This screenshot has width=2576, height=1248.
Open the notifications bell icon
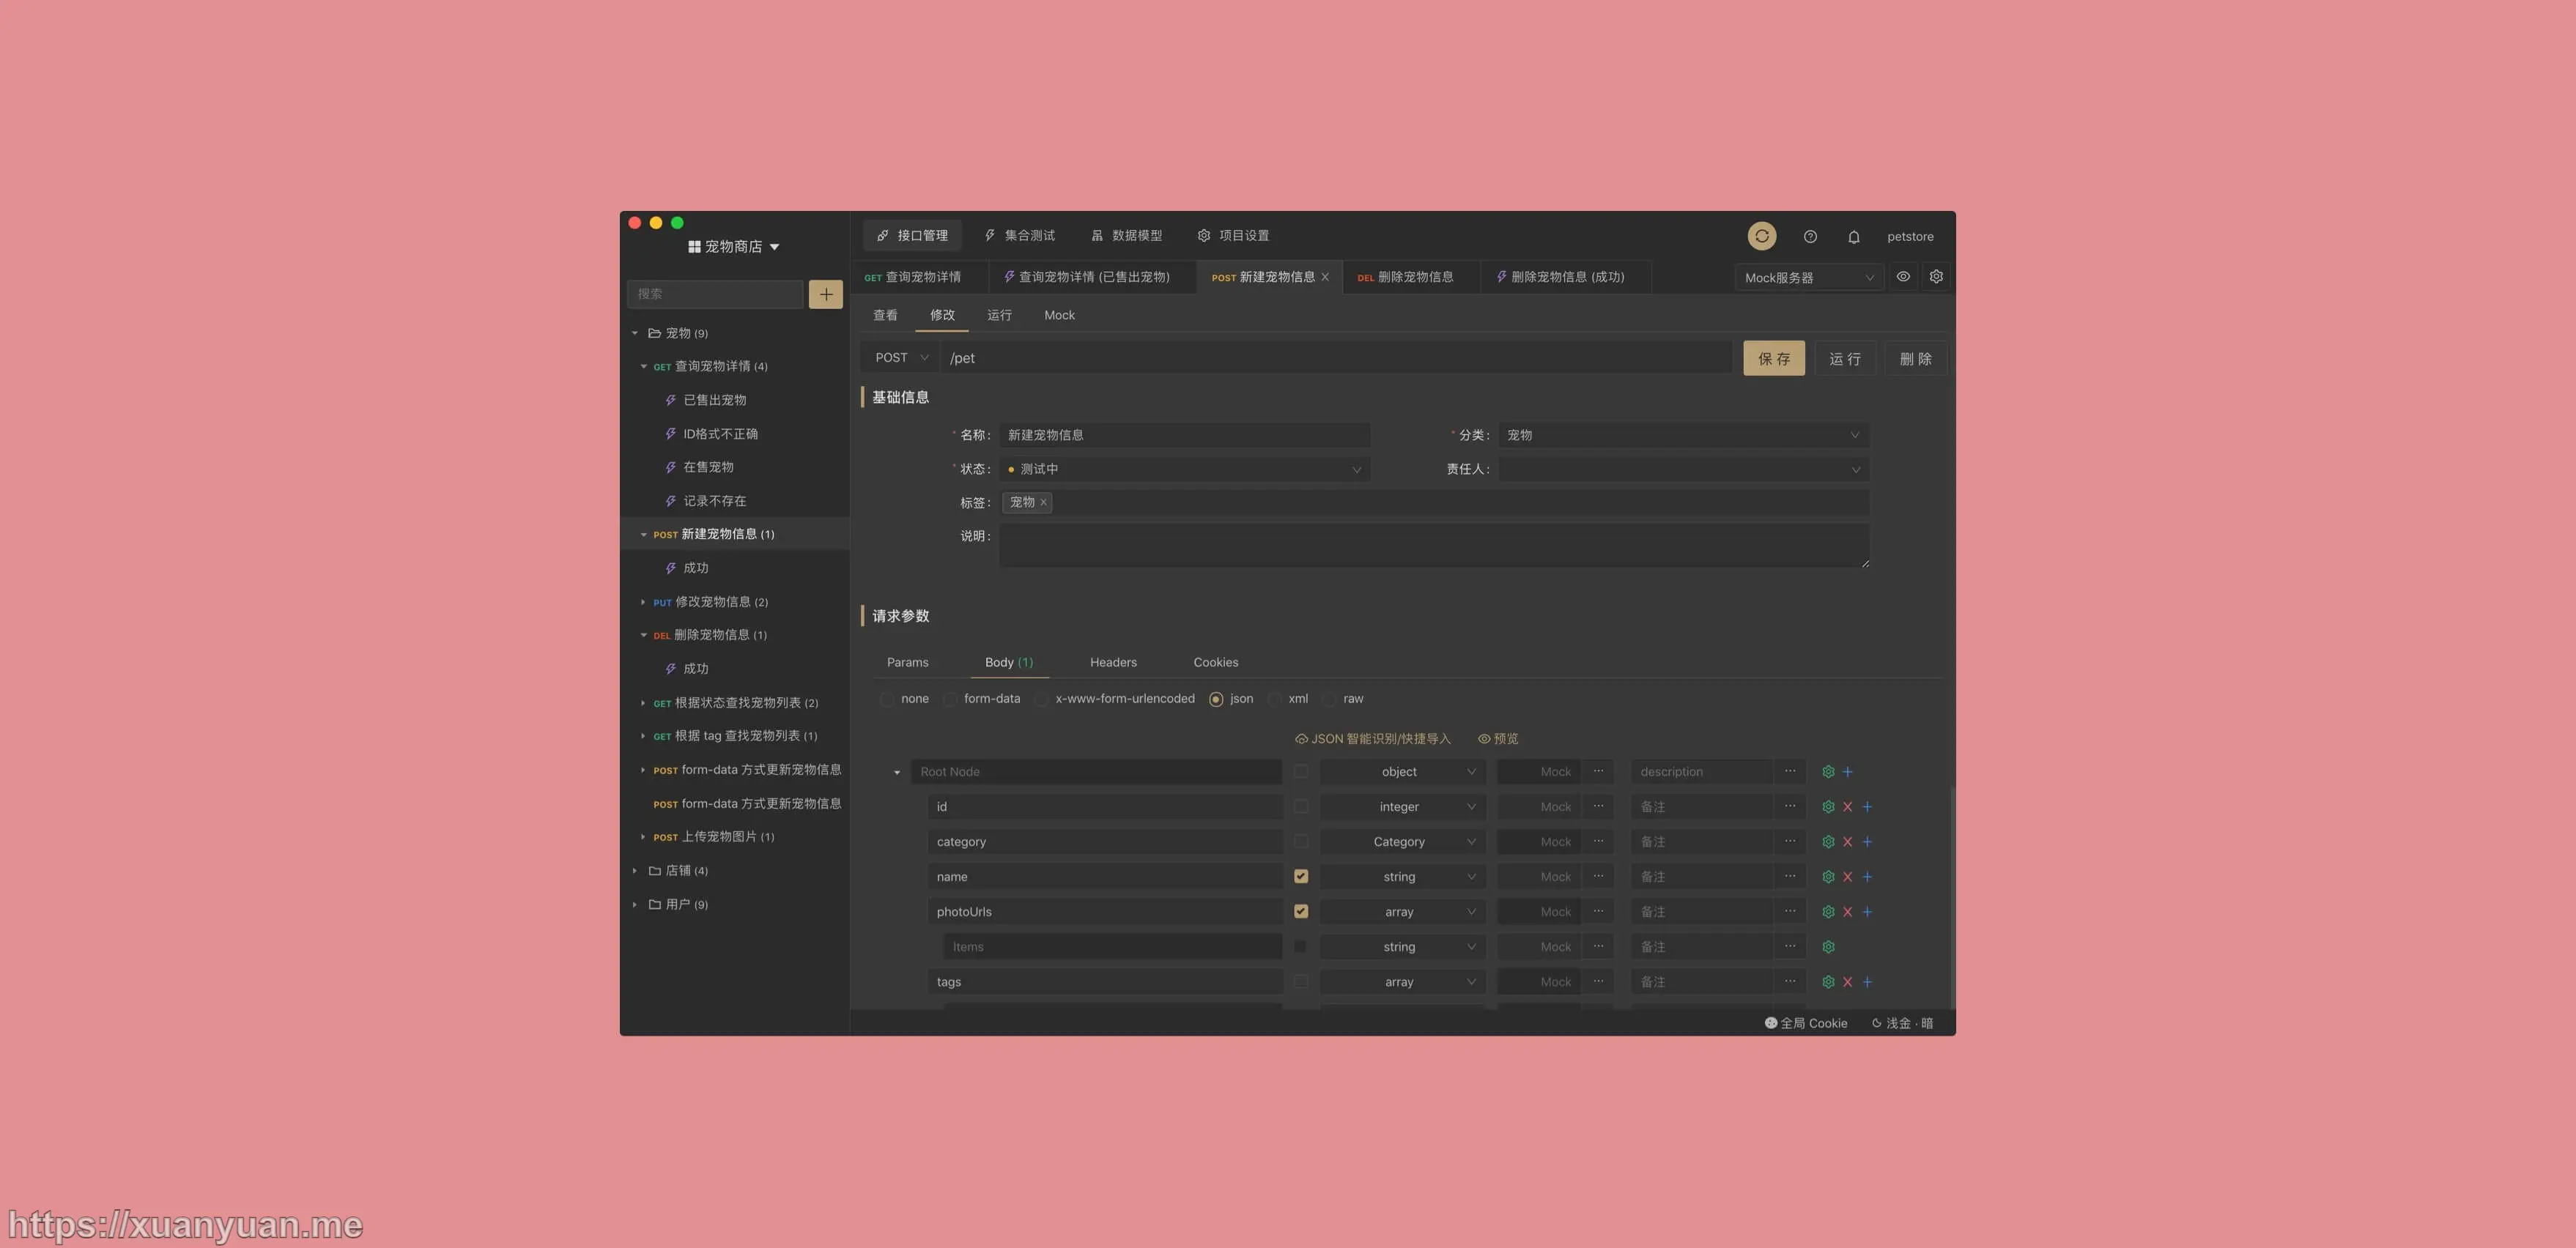point(1853,237)
